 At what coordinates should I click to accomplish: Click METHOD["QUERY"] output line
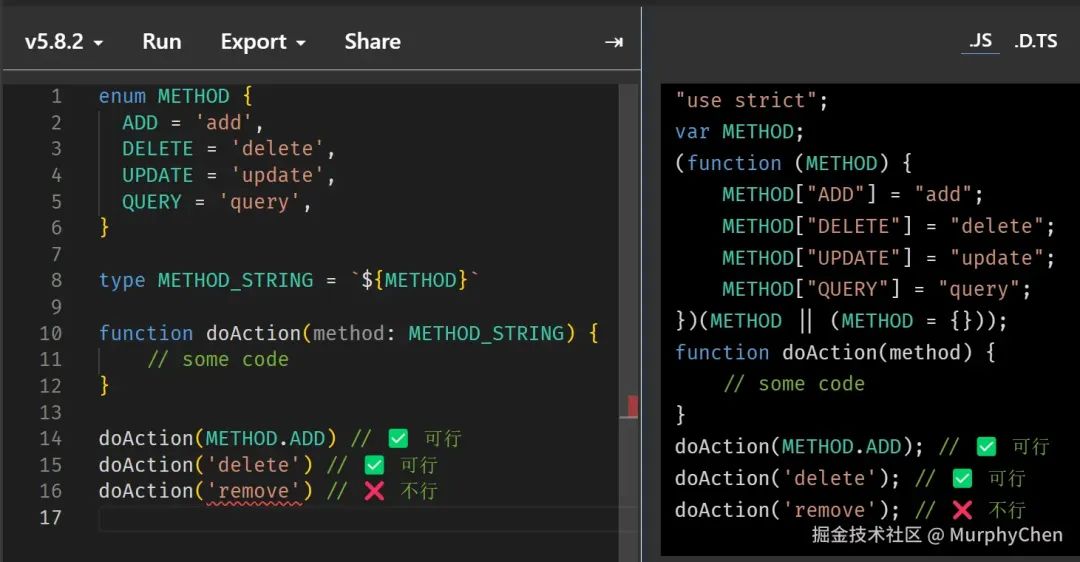pyautogui.click(x=876, y=289)
